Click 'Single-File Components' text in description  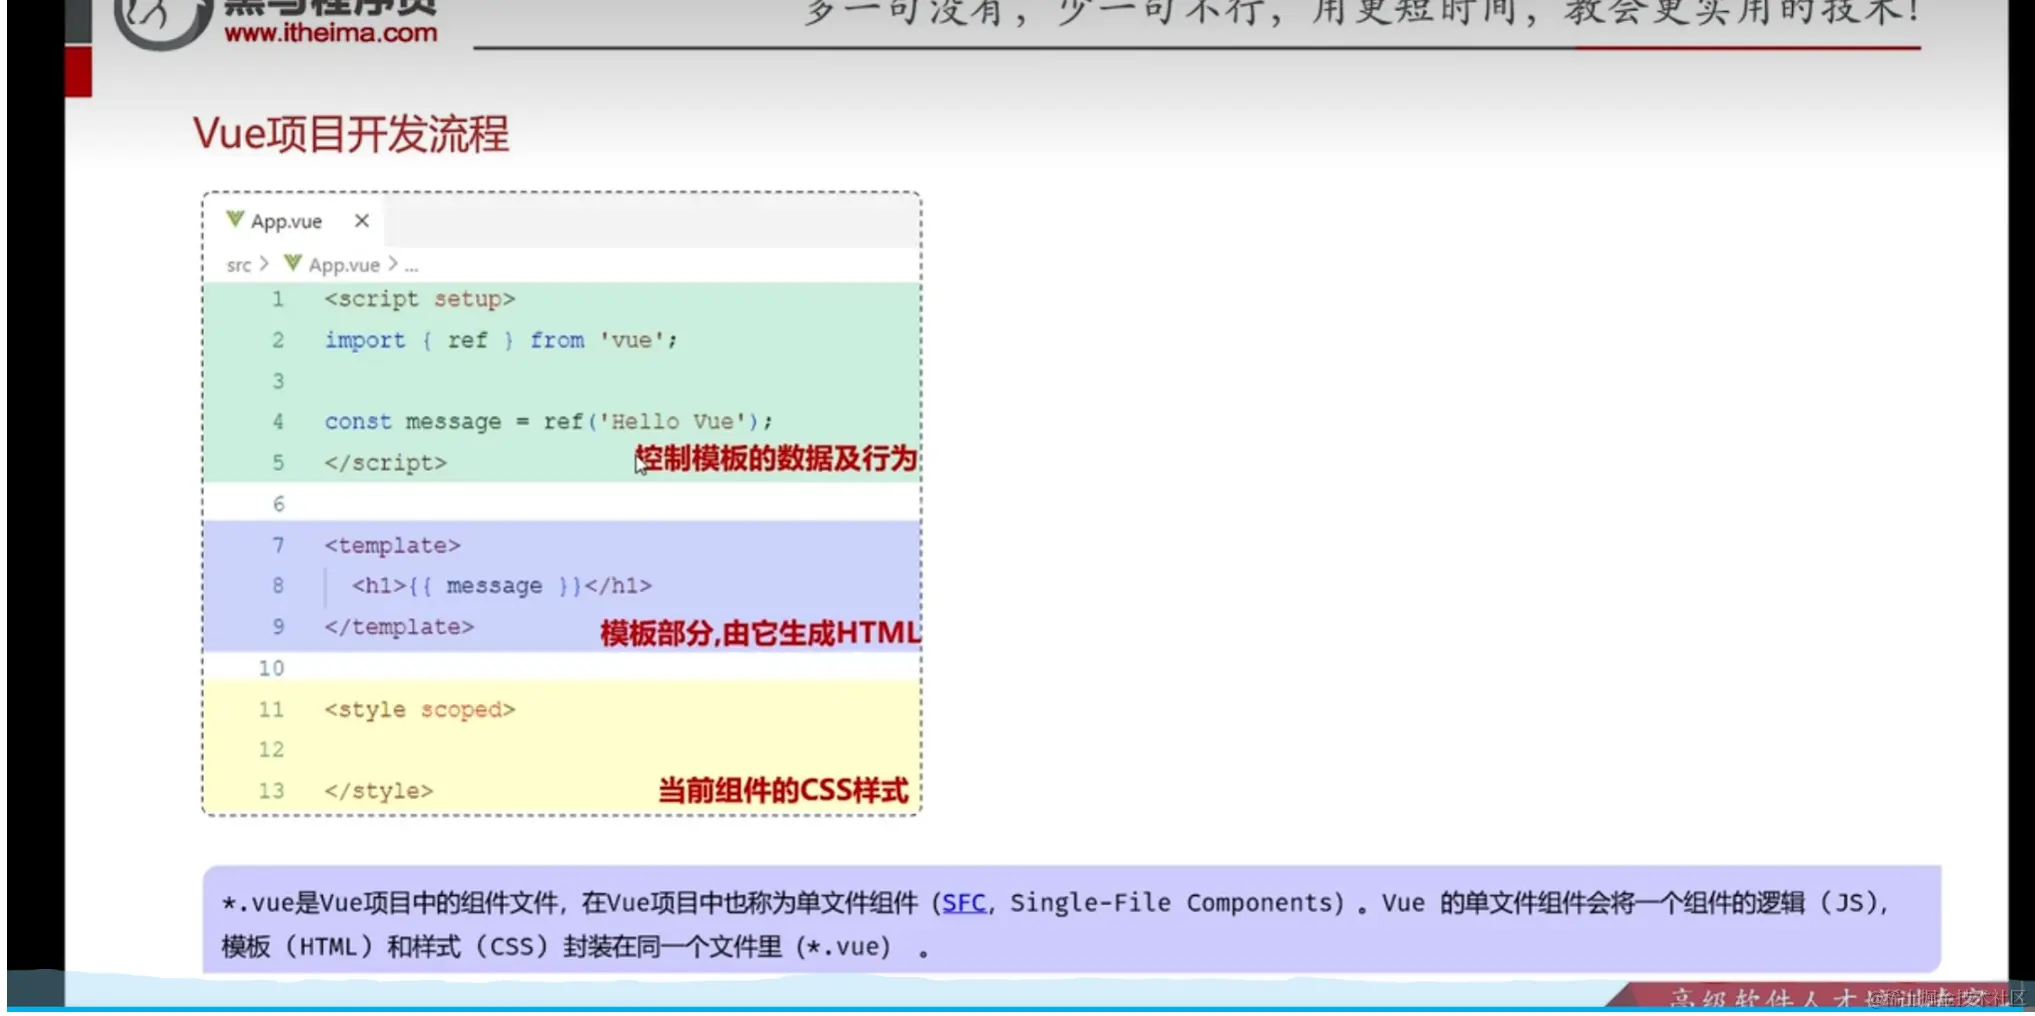(x=1171, y=903)
